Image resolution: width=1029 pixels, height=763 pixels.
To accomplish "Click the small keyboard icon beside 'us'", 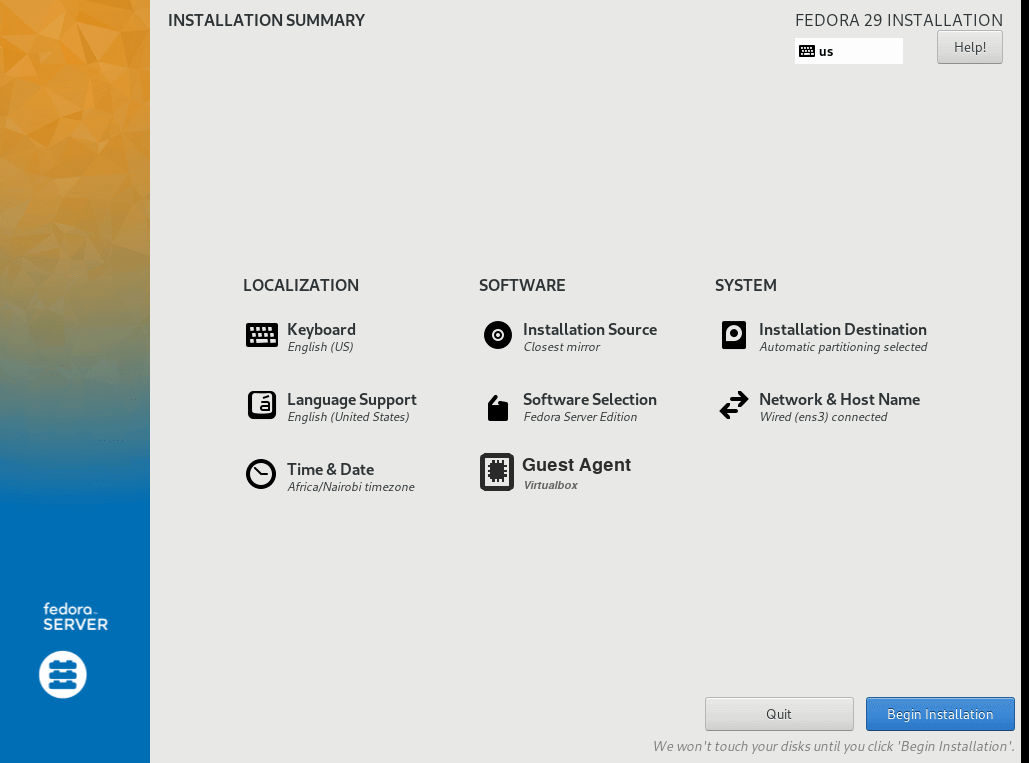I will [x=807, y=51].
